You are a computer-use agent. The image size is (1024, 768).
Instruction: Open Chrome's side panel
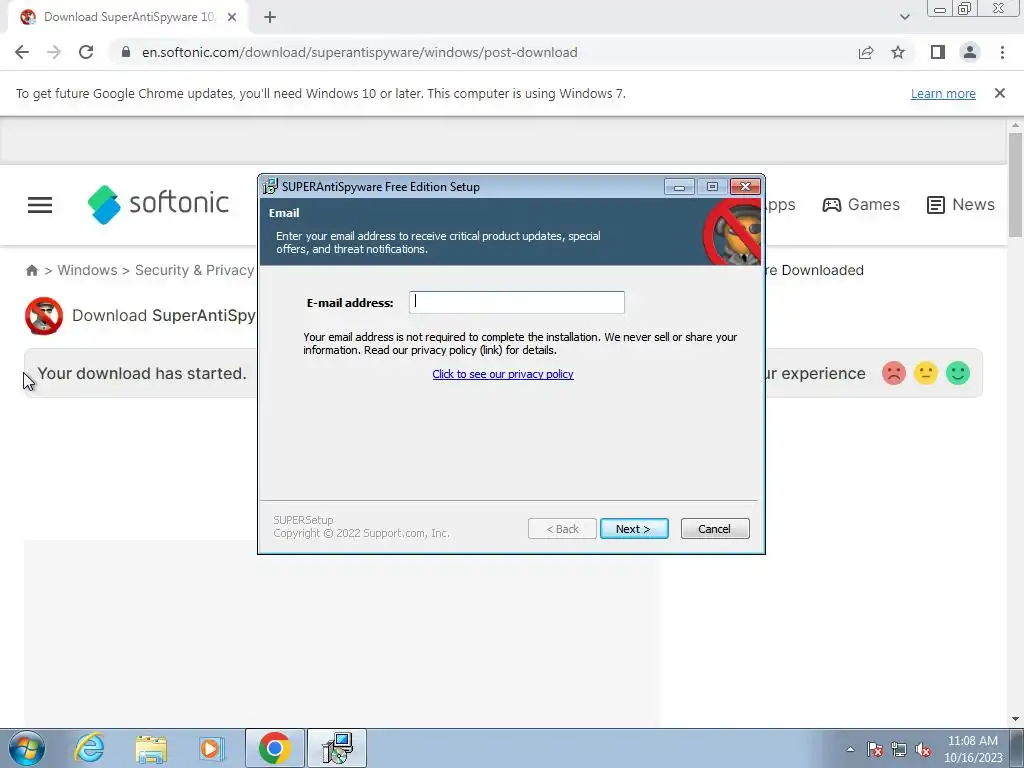click(x=938, y=52)
